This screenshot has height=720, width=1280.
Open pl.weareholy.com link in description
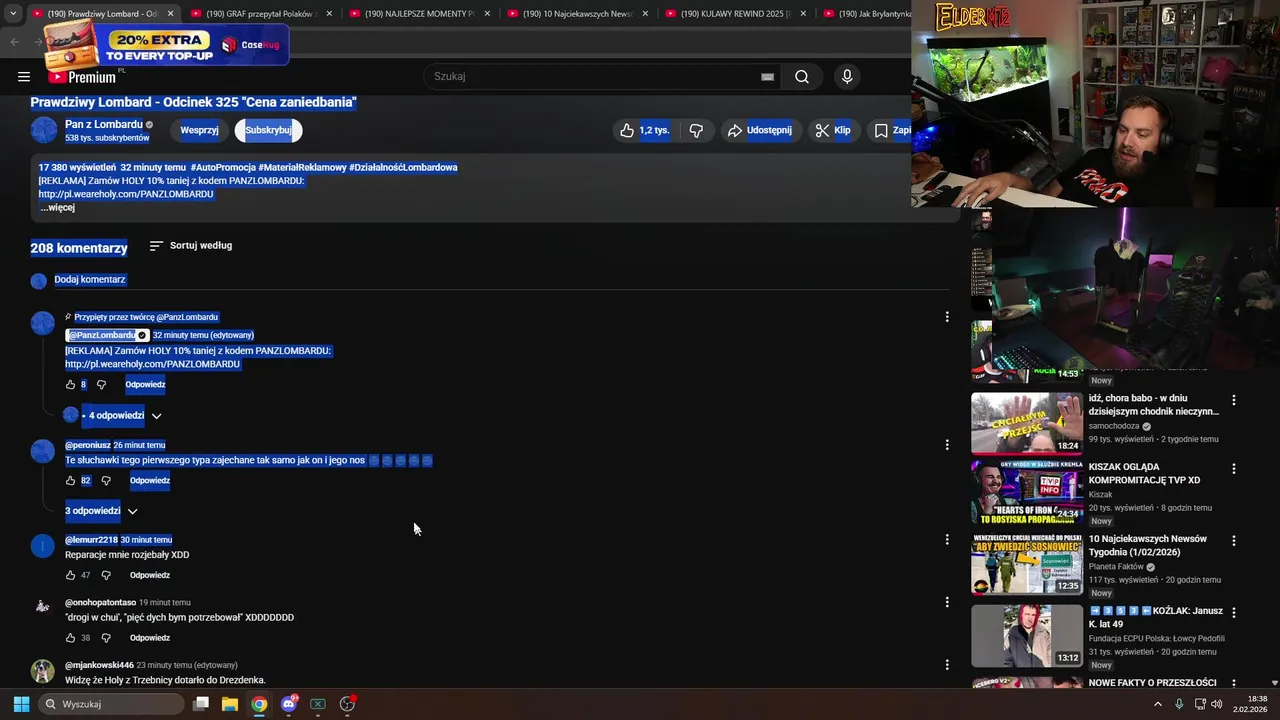click(x=126, y=194)
